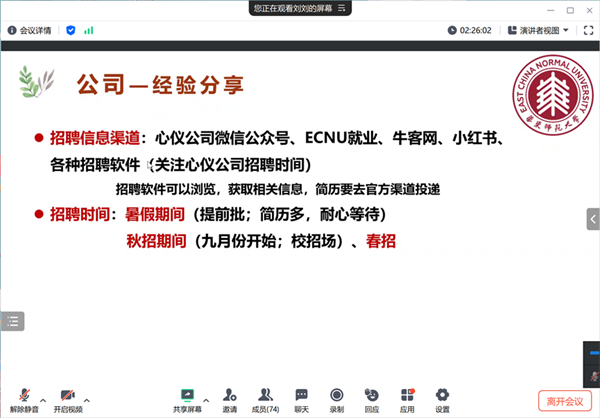Viewport: 600px width, 418px height.
Task: Open the menu on the screen-viewing banner
Action: pos(342,7)
